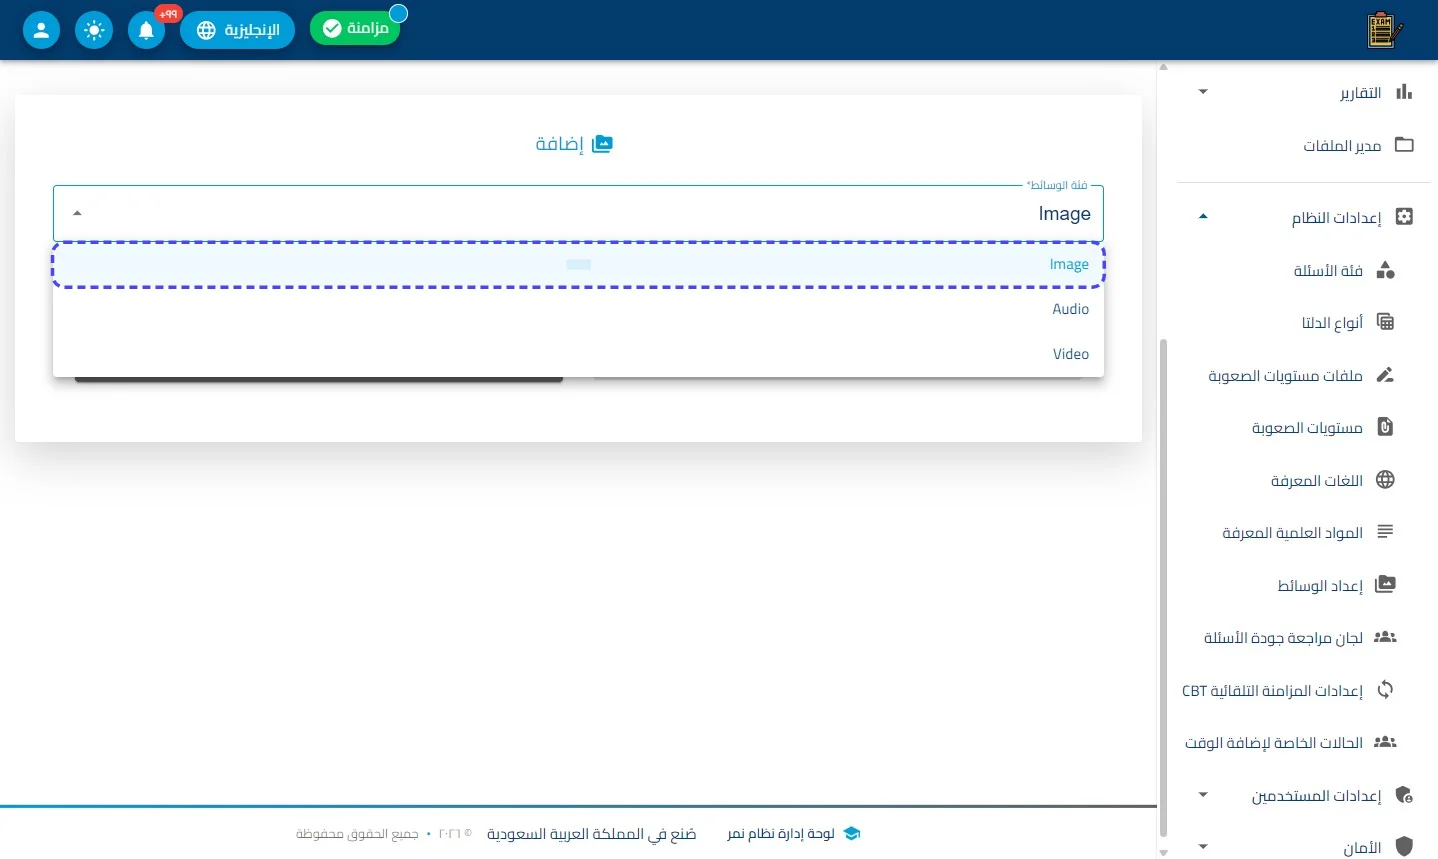Open the notifications bell
Viewport: 1438px width, 859px height.
click(146, 30)
